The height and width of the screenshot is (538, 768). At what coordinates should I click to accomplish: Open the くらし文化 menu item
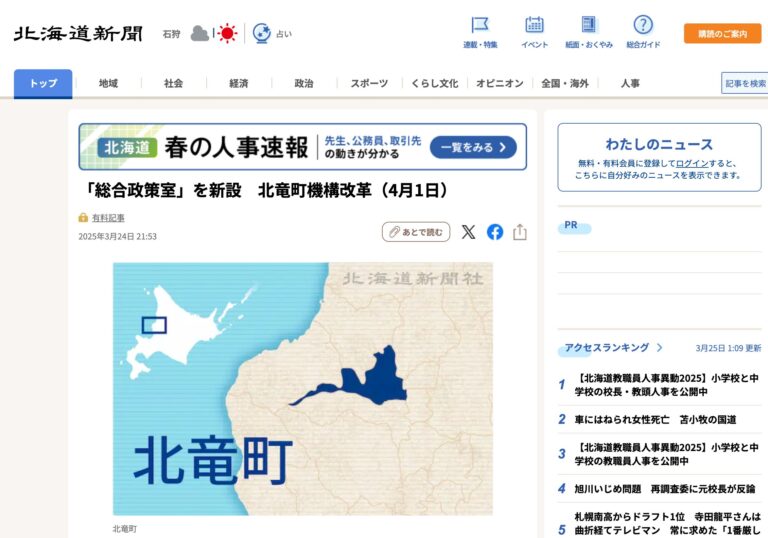click(435, 84)
